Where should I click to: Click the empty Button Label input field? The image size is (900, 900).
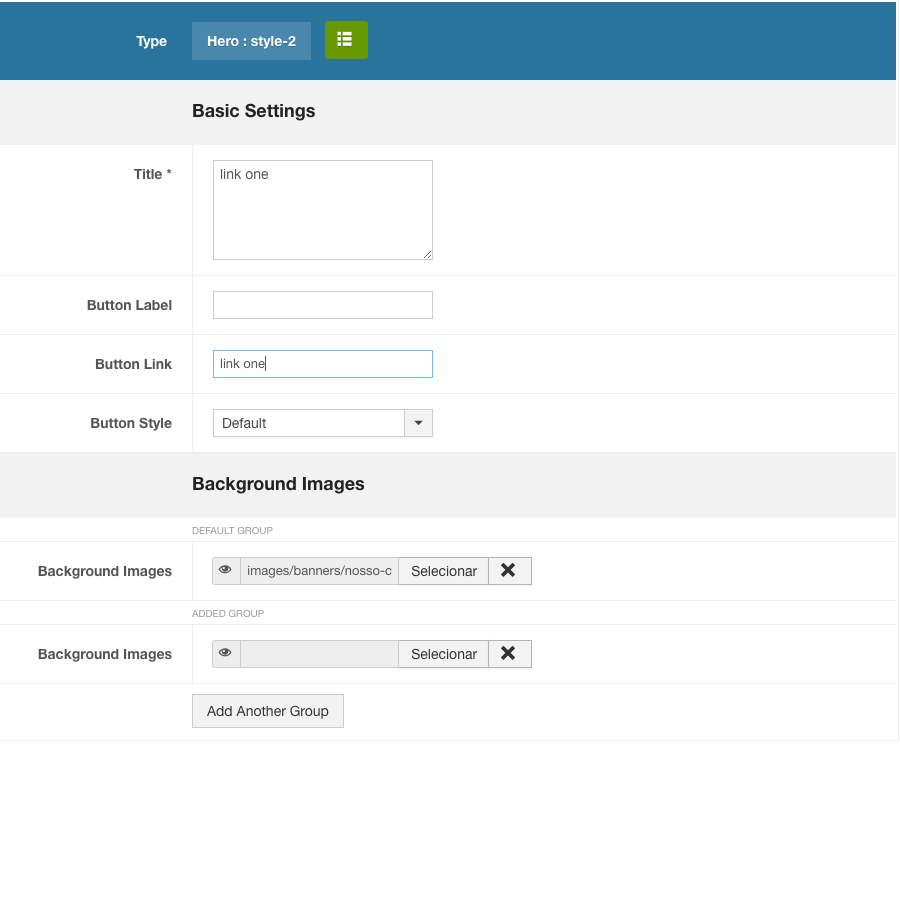tap(322, 305)
